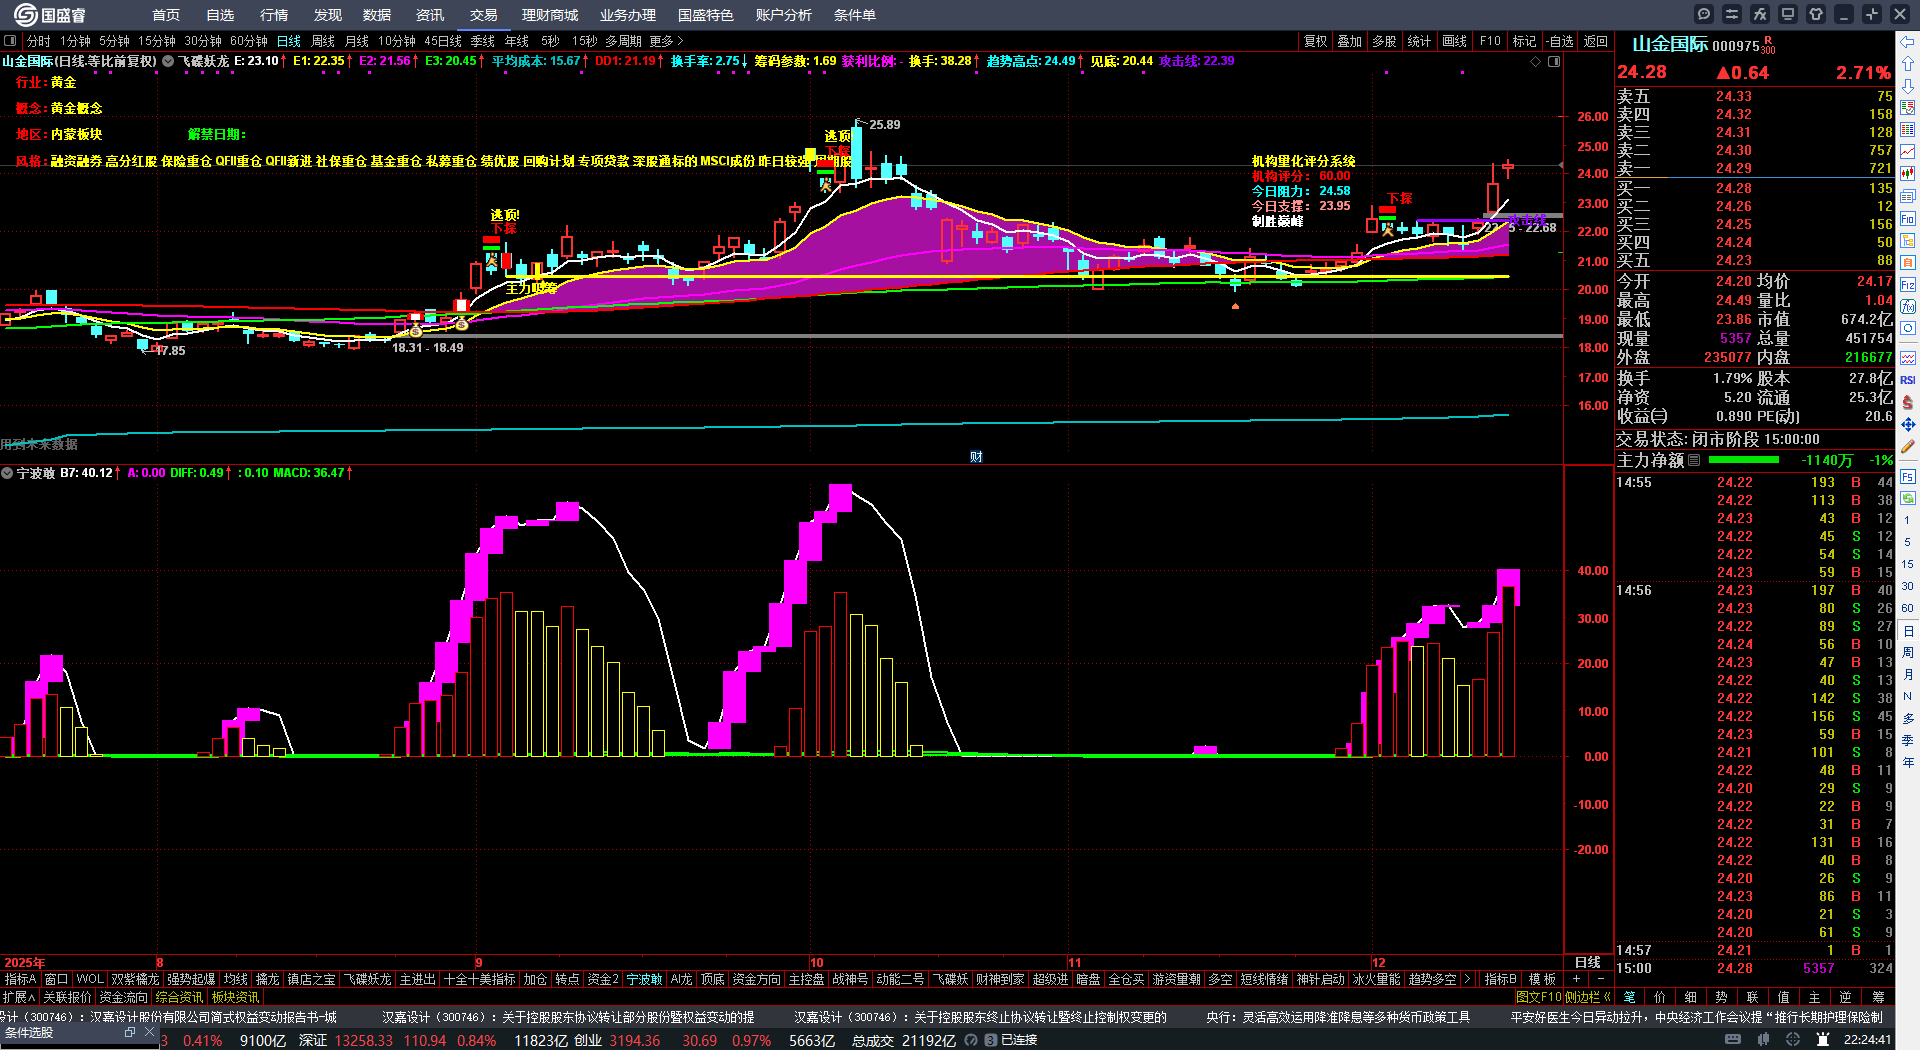The height and width of the screenshot is (1050, 1920).
Task: Open the 多周期 multi-period selector
Action: coord(623,41)
